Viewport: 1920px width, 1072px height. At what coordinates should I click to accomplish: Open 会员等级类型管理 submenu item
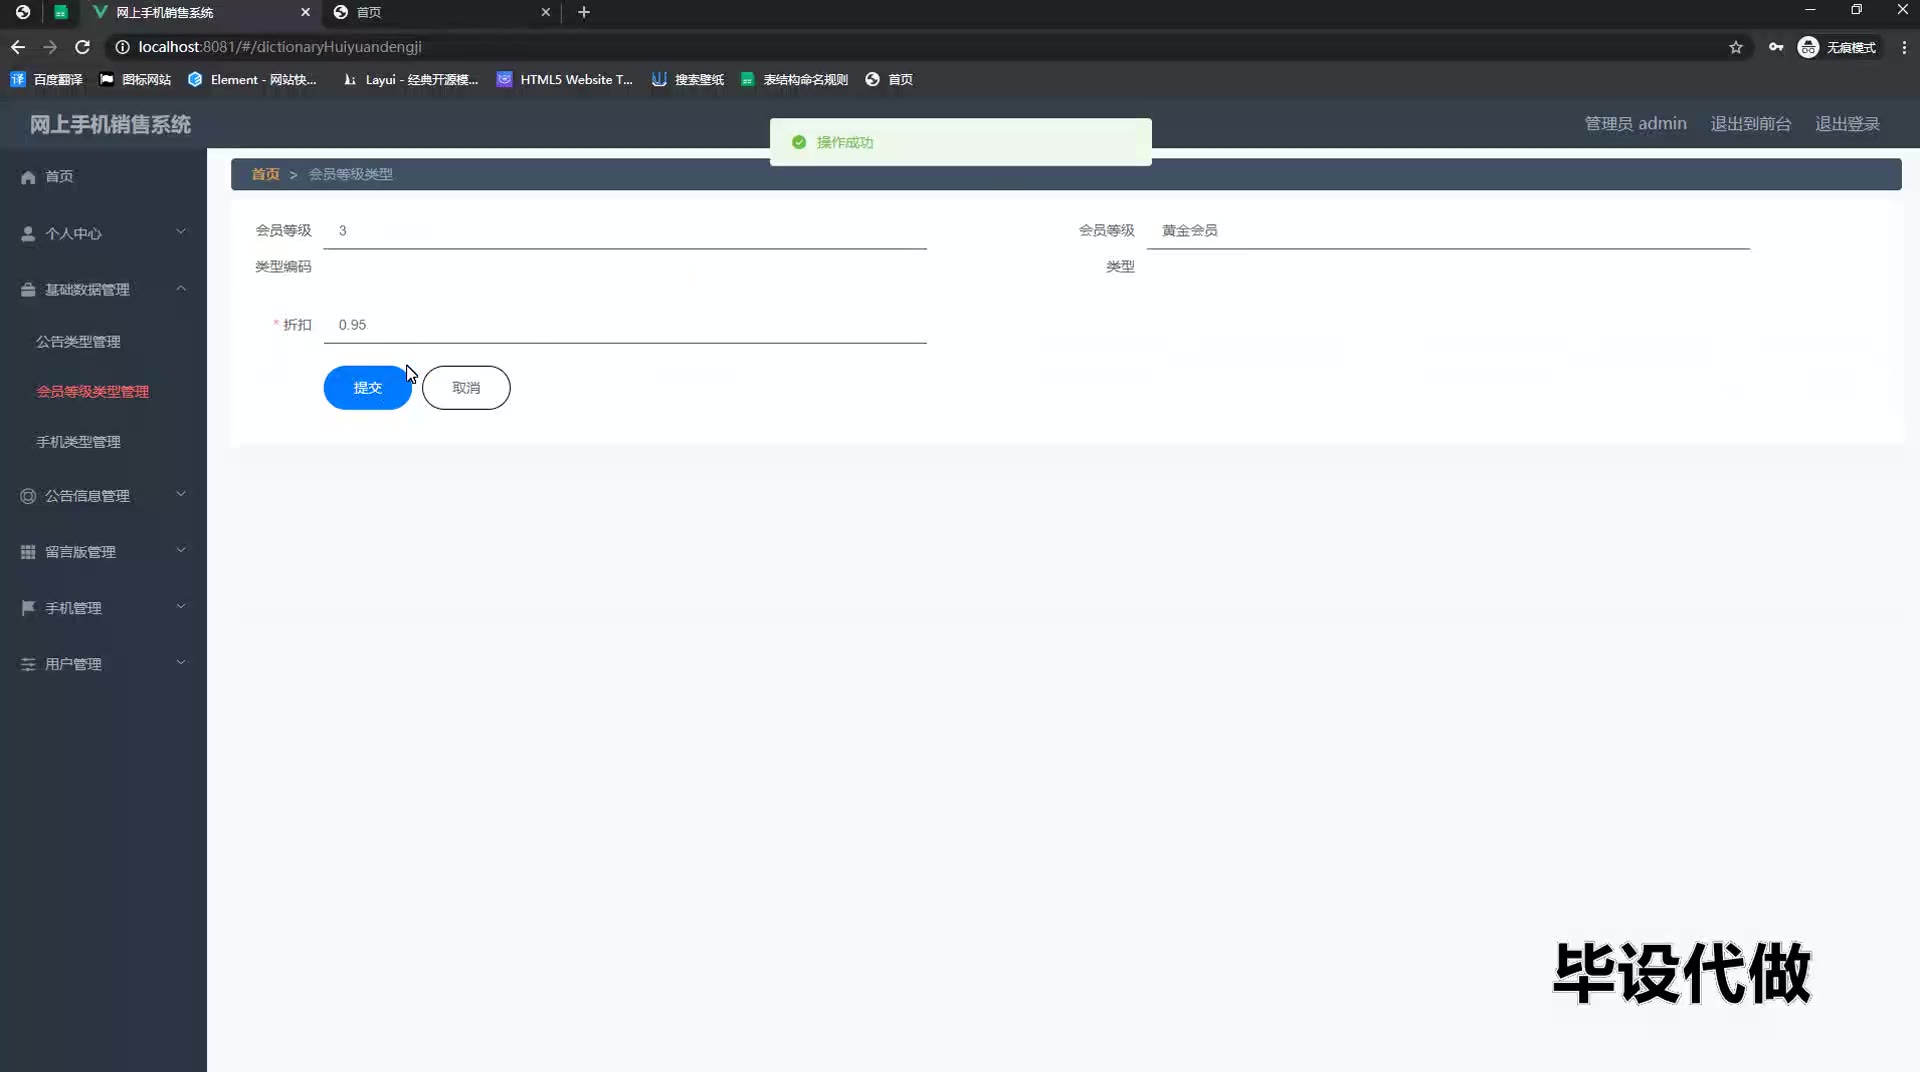(x=92, y=391)
